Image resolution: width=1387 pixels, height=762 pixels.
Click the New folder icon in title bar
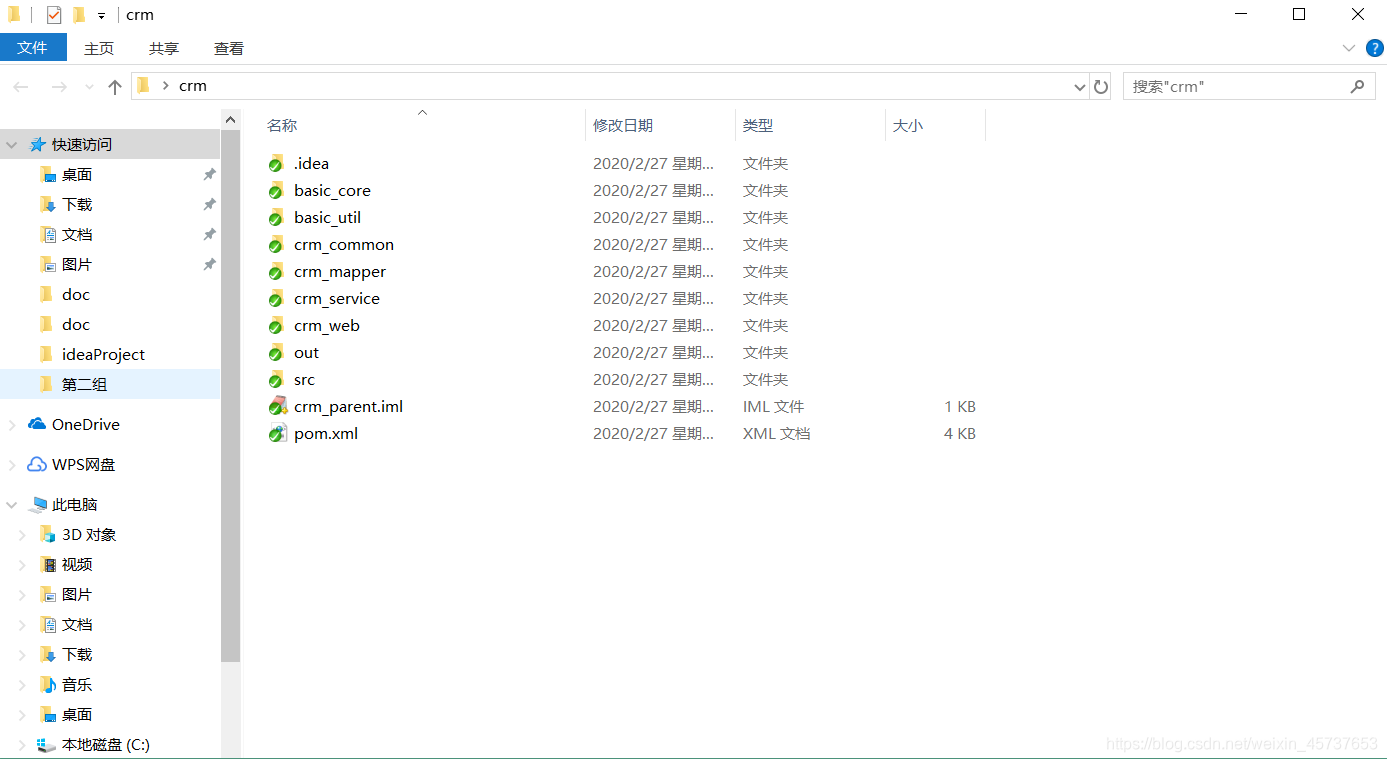79,15
